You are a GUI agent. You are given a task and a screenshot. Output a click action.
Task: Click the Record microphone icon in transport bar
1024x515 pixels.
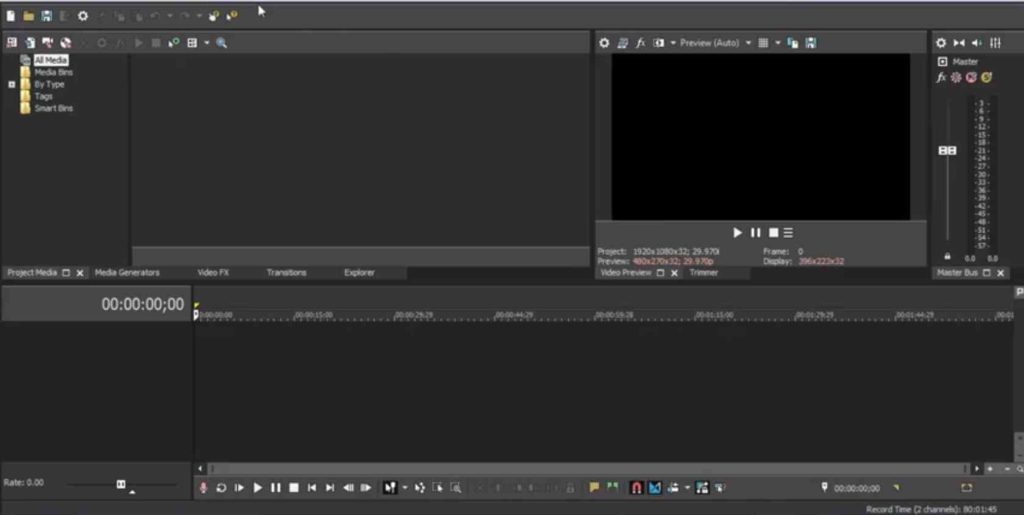pos(203,488)
